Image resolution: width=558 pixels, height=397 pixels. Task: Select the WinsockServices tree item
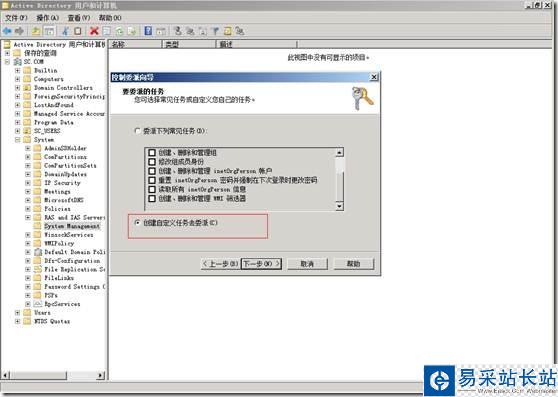pyautogui.click(x=69, y=235)
